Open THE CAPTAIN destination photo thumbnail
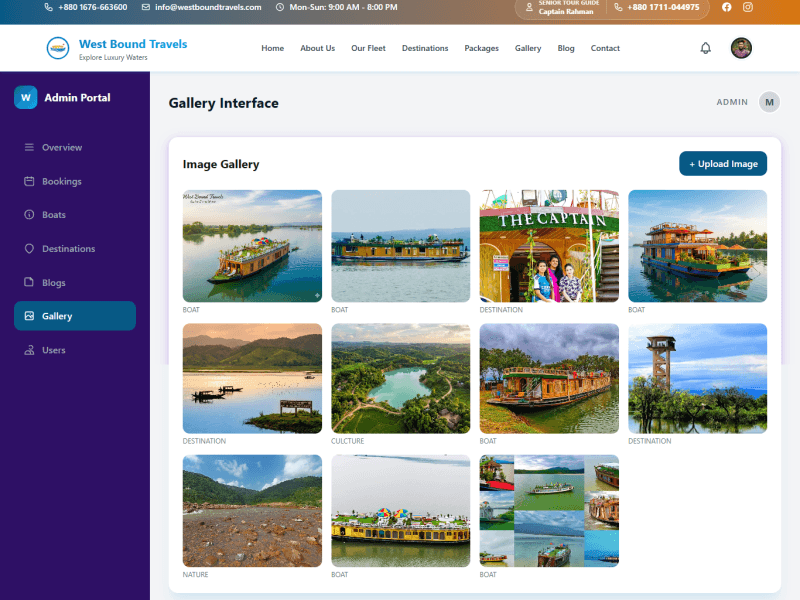The height and width of the screenshot is (600, 800). tap(549, 246)
